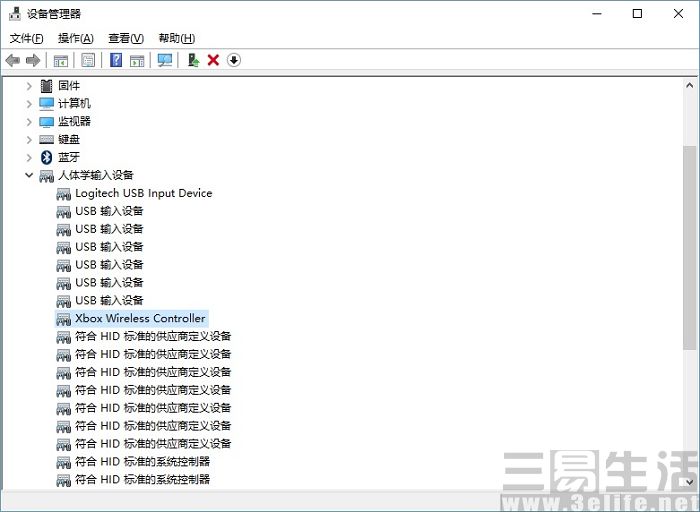Select the 计算机 tree label

[74, 104]
